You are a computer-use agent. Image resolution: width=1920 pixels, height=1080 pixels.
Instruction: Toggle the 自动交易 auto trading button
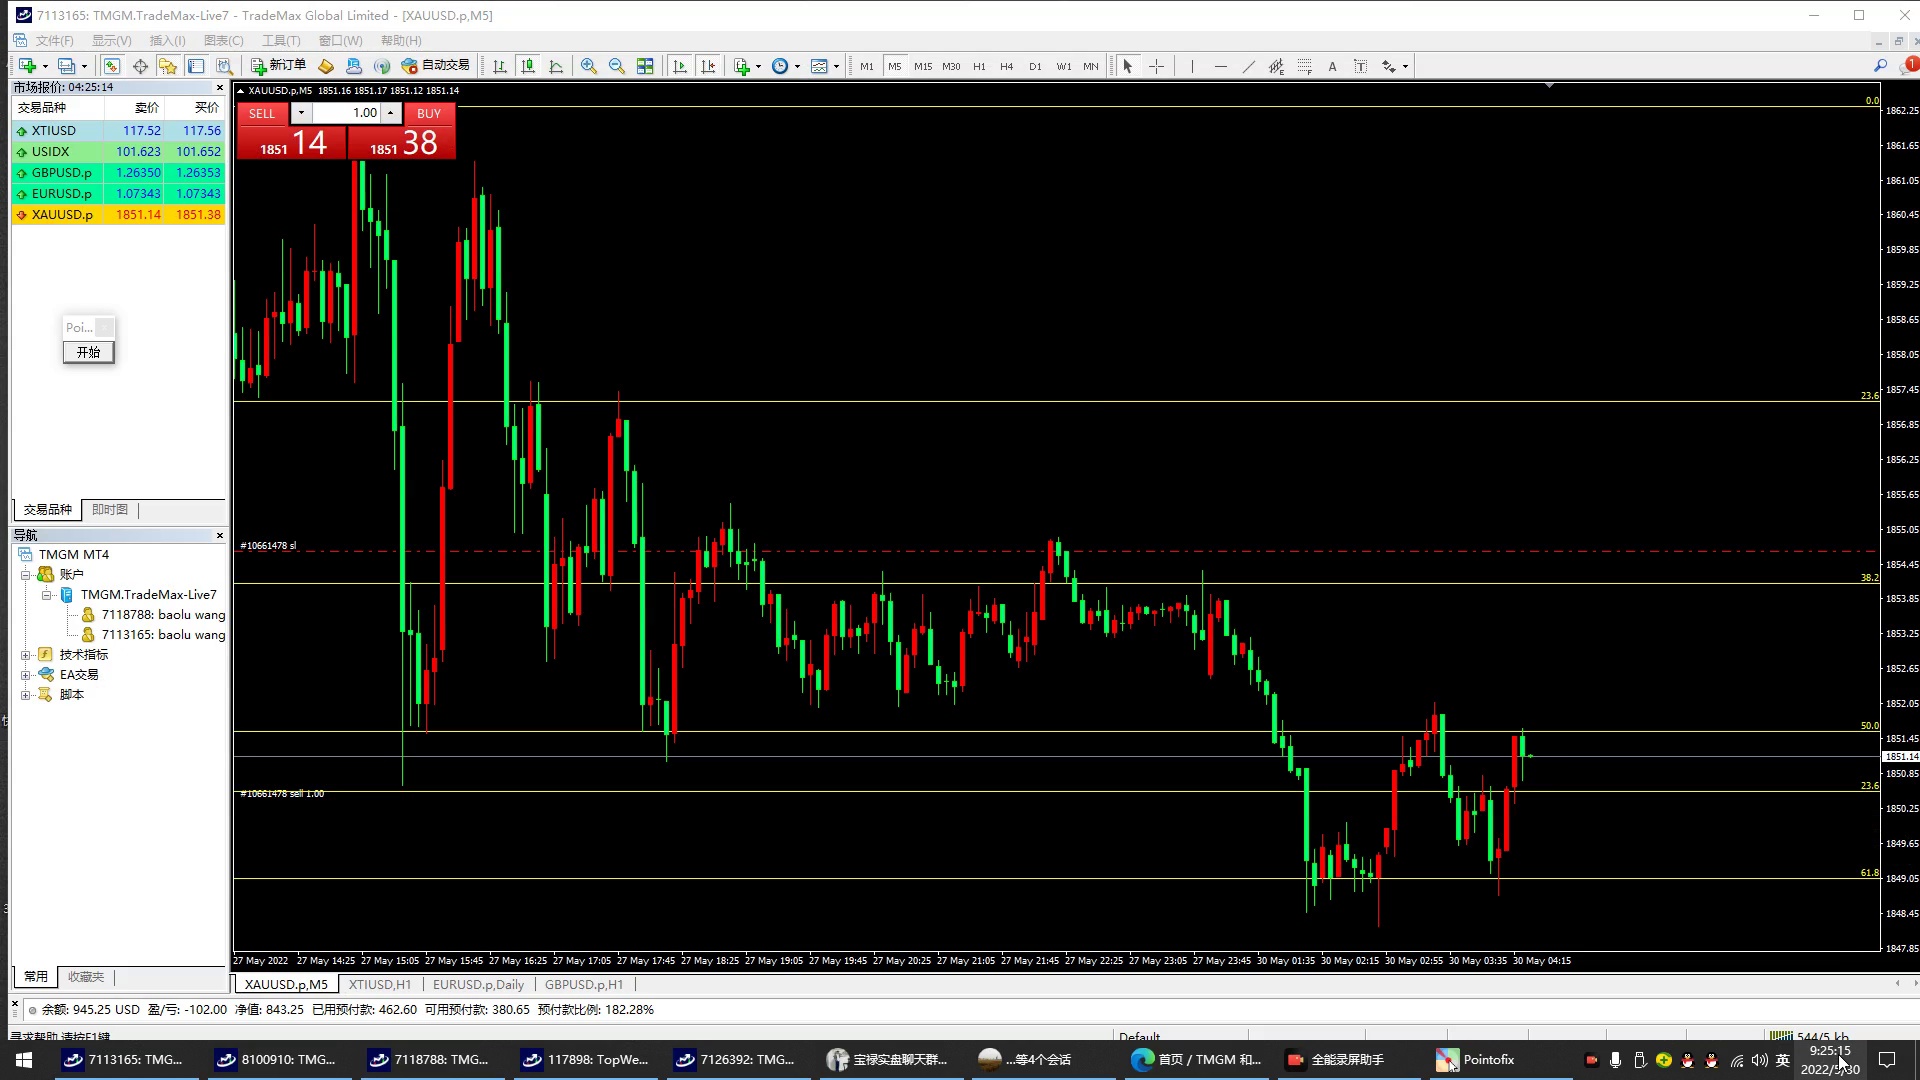click(x=436, y=65)
